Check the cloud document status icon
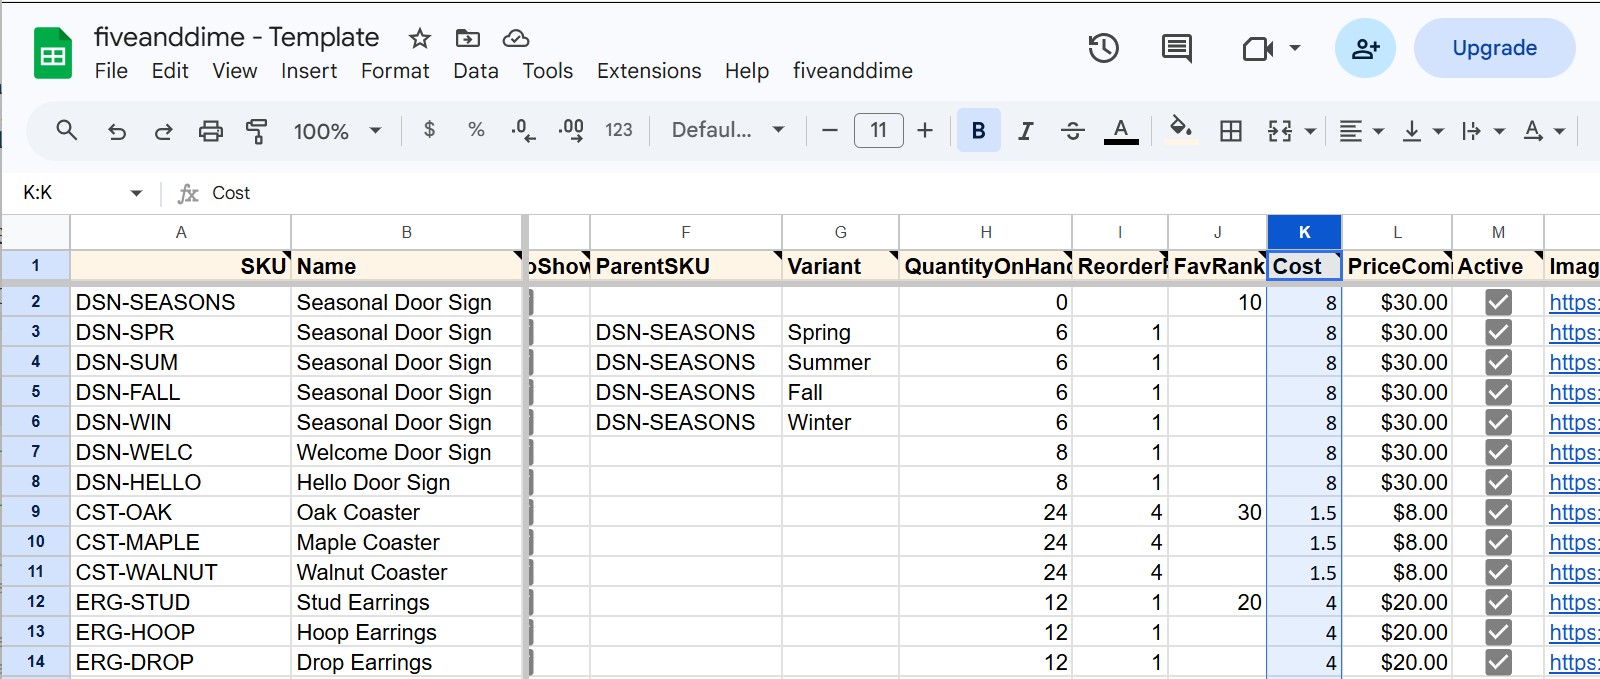Image resolution: width=1600 pixels, height=679 pixels. 515,39
